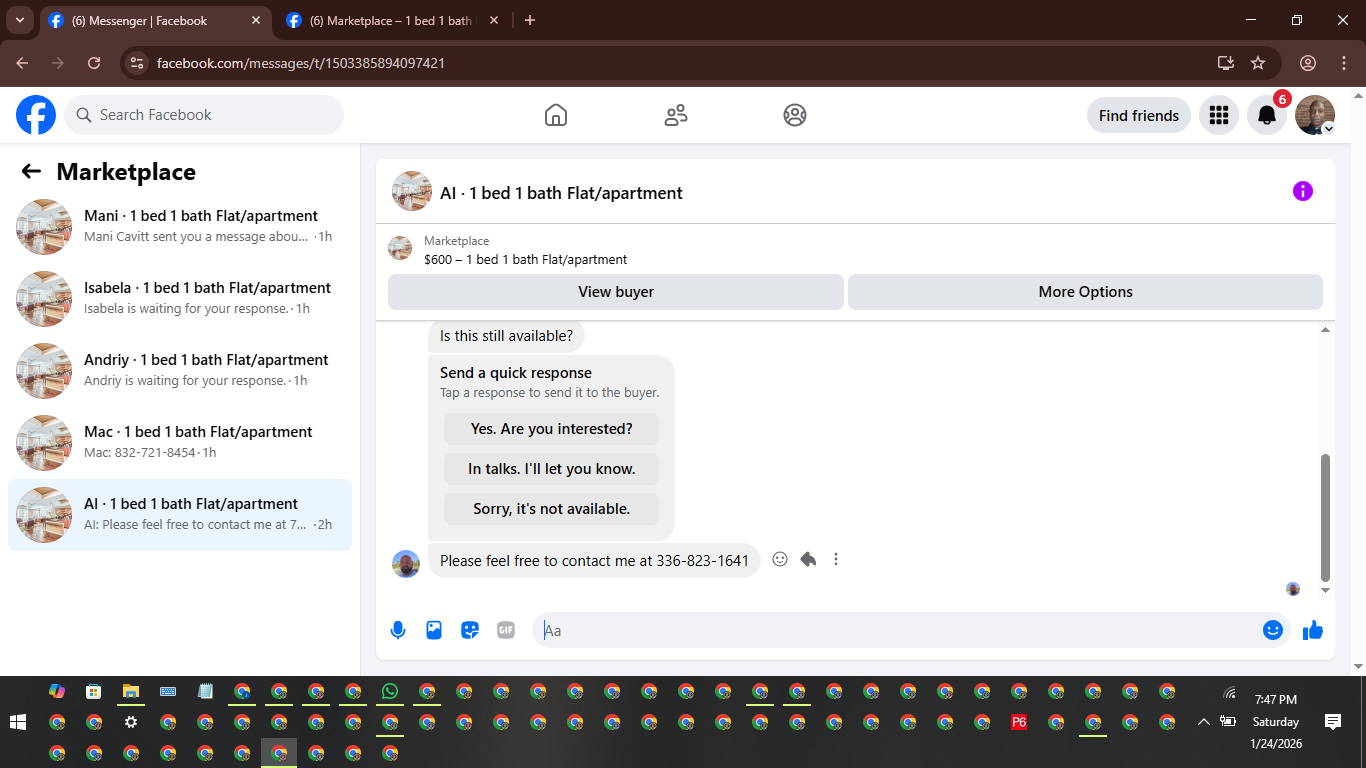
Task: Open a new browser tab
Action: [x=530, y=20]
